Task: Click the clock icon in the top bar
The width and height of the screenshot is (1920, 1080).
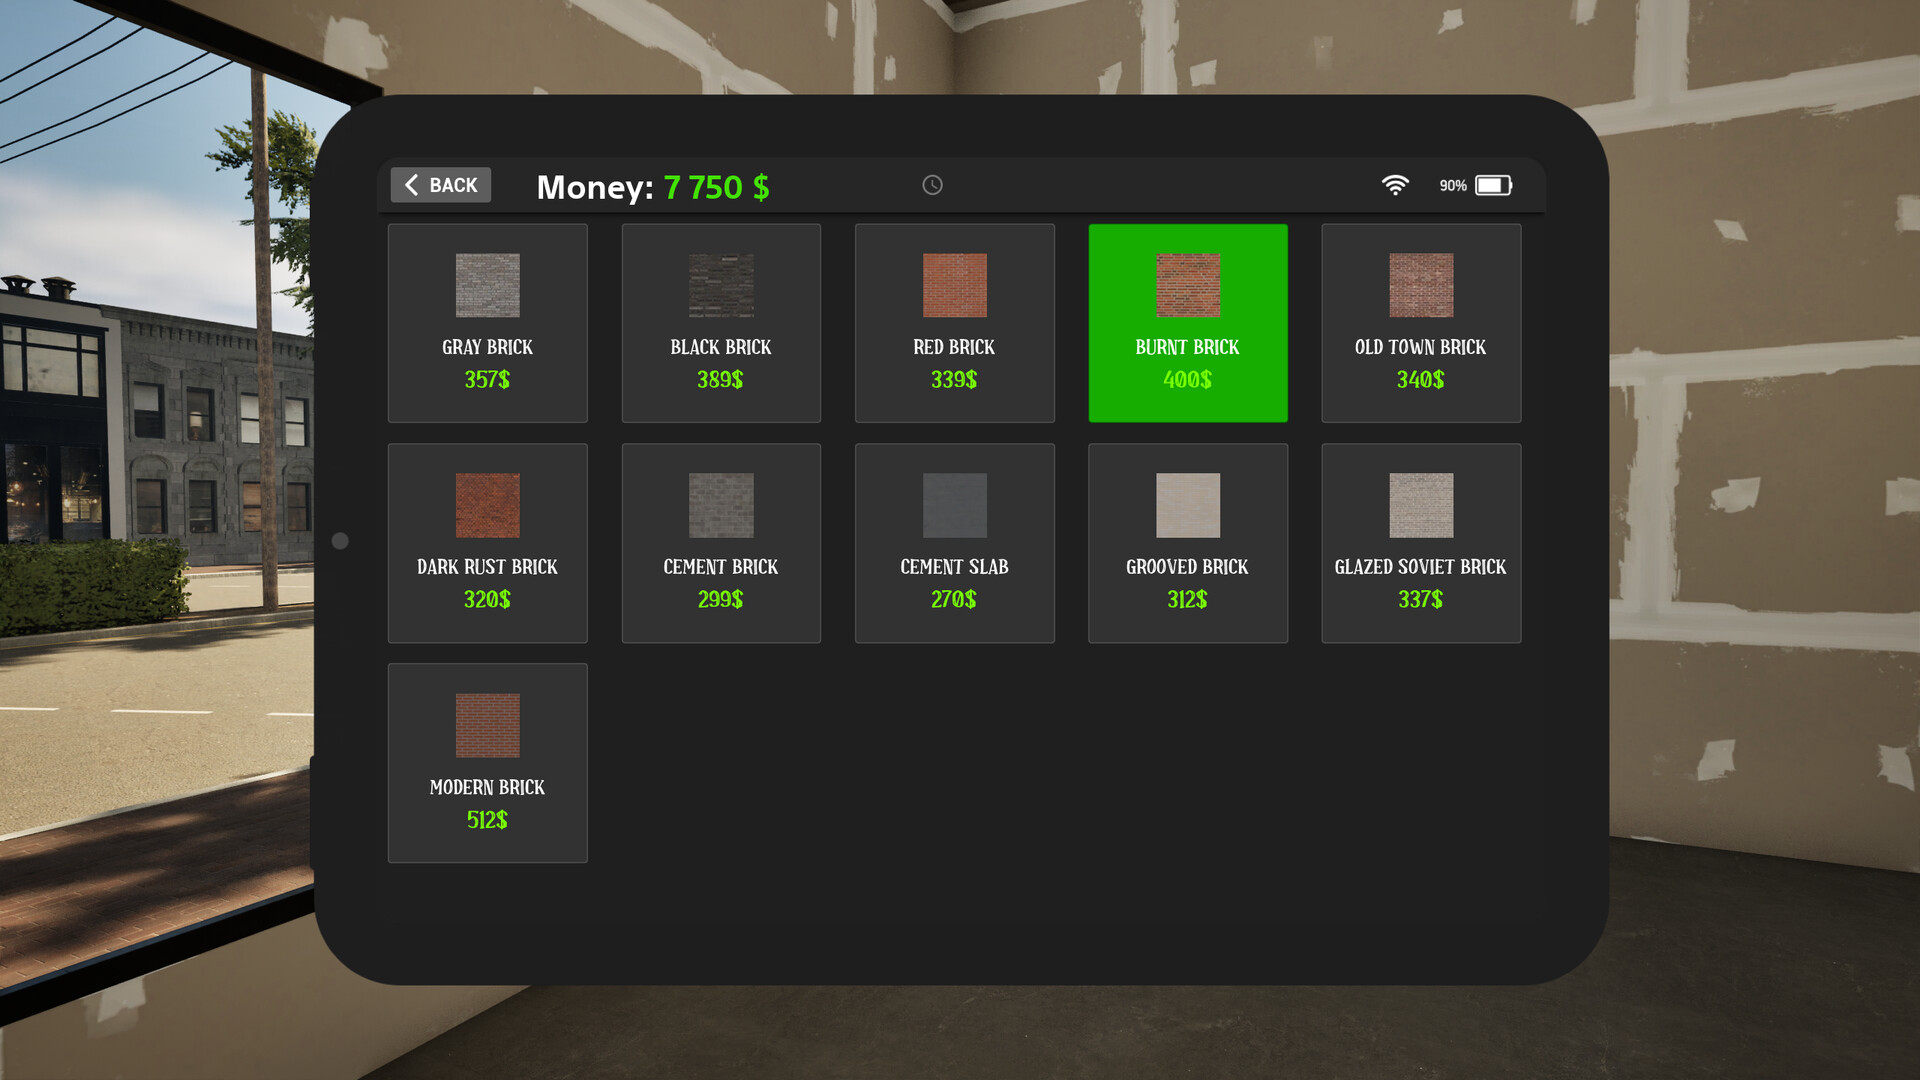Action: [931, 185]
